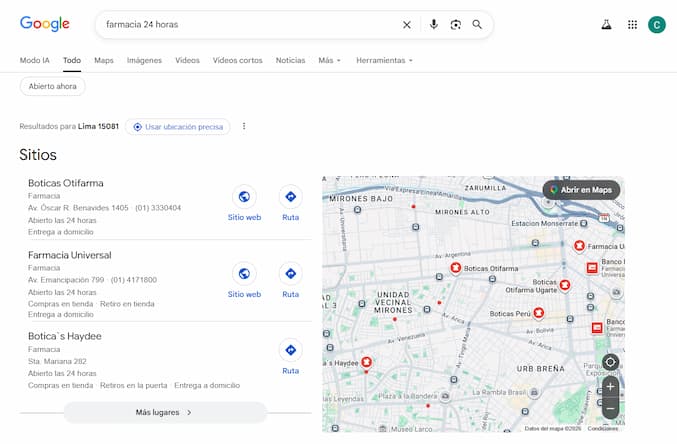Start voice search with the microphone icon
This screenshot has width=677, height=444.
(x=433, y=25)
